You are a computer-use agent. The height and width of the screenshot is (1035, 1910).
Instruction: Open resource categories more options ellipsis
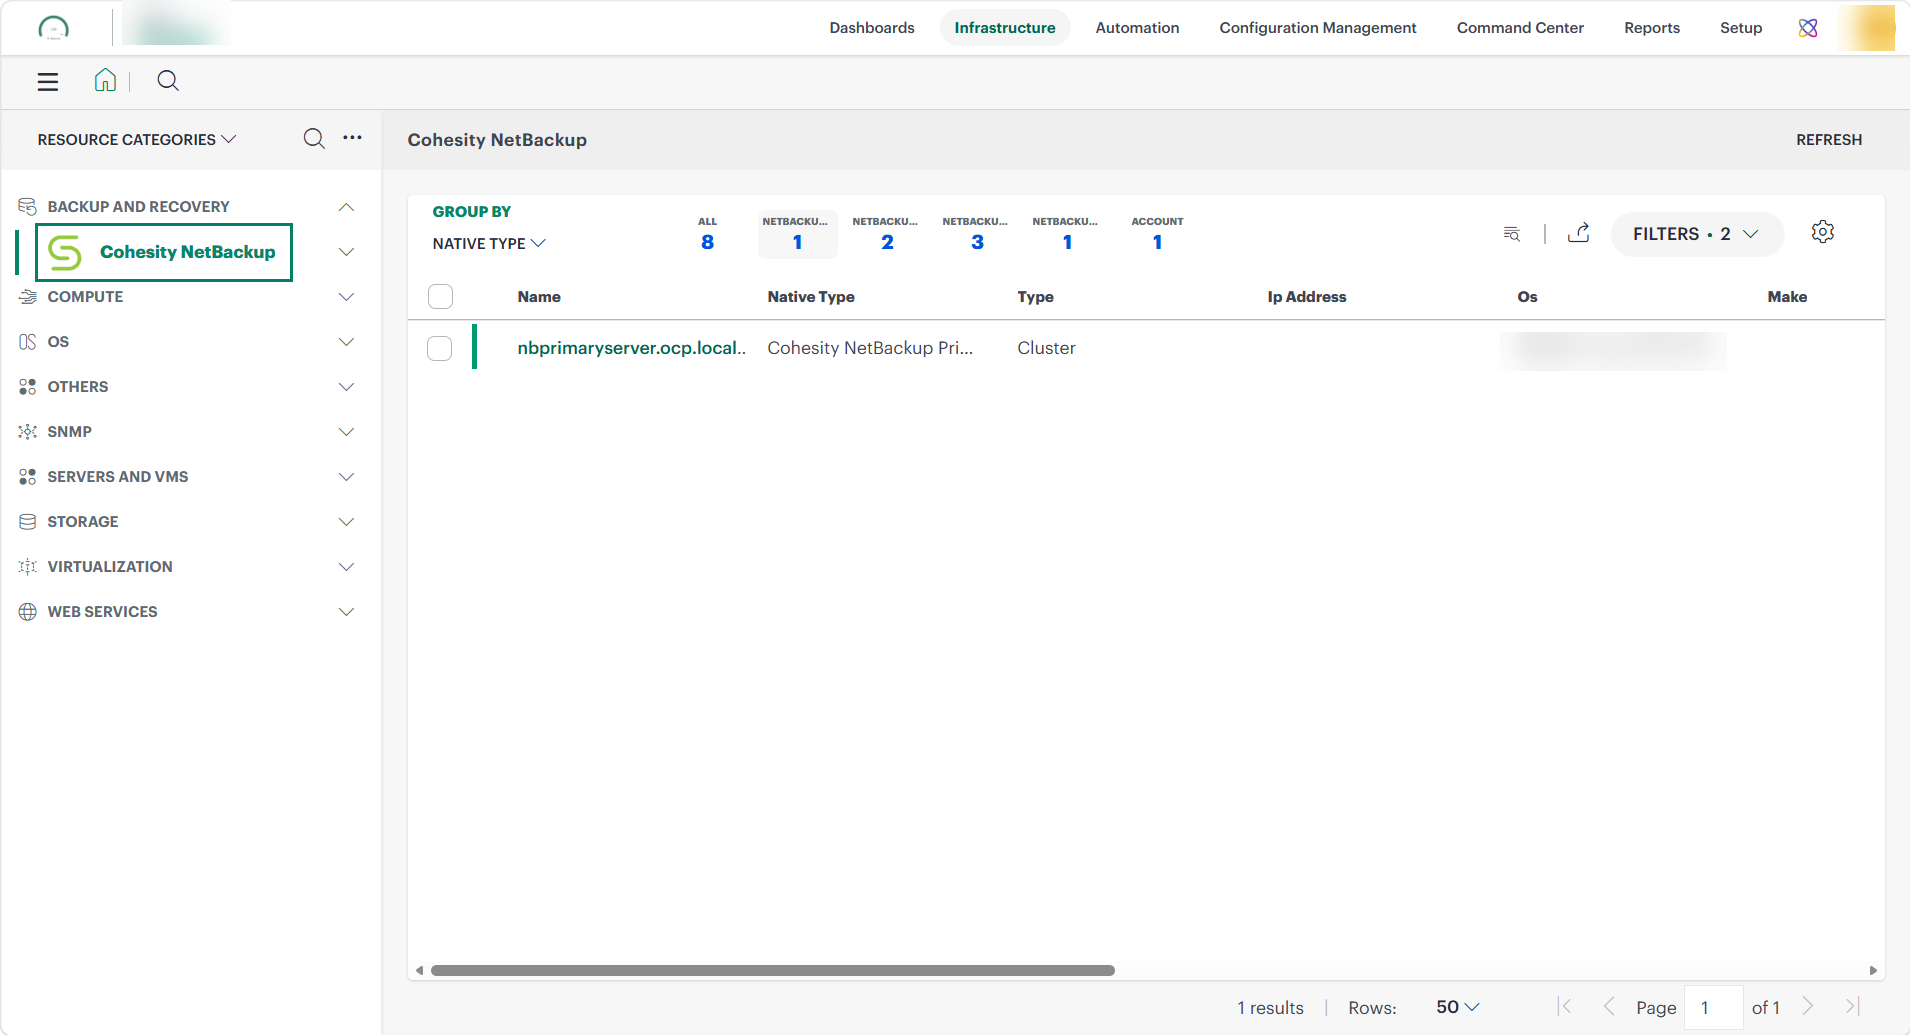pos(352,138)
